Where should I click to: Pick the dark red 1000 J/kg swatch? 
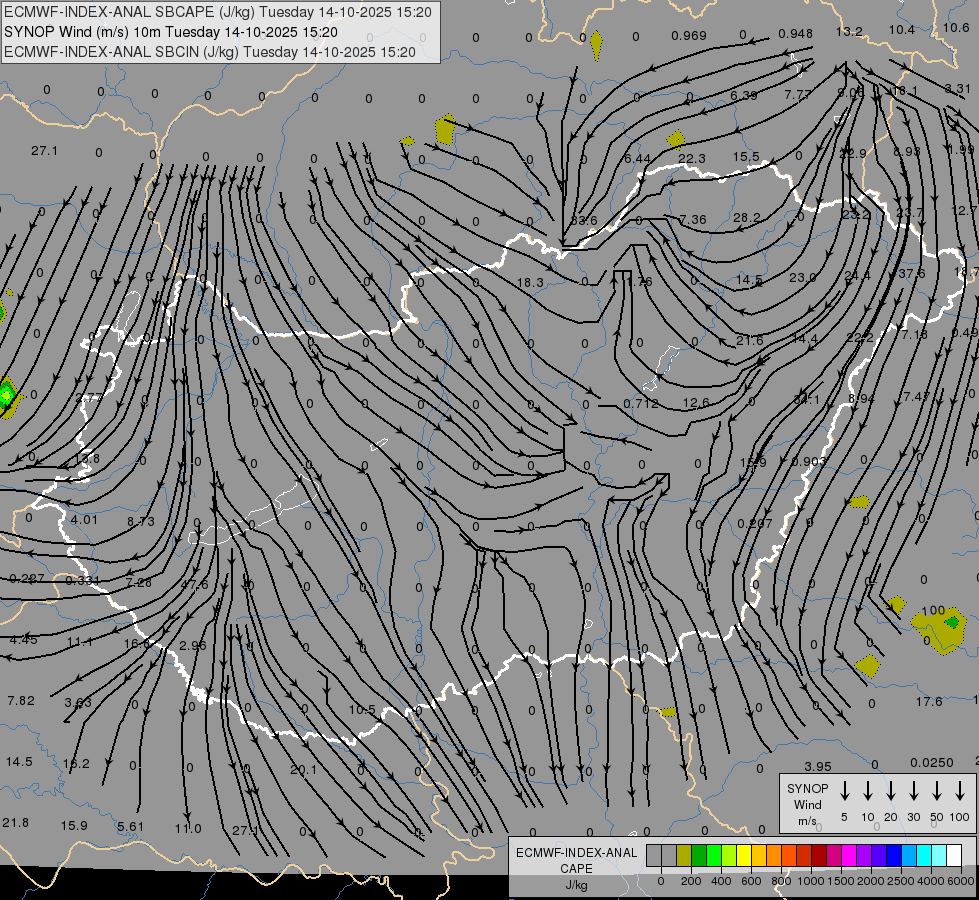pyautogui.click(x=819, y=855)
